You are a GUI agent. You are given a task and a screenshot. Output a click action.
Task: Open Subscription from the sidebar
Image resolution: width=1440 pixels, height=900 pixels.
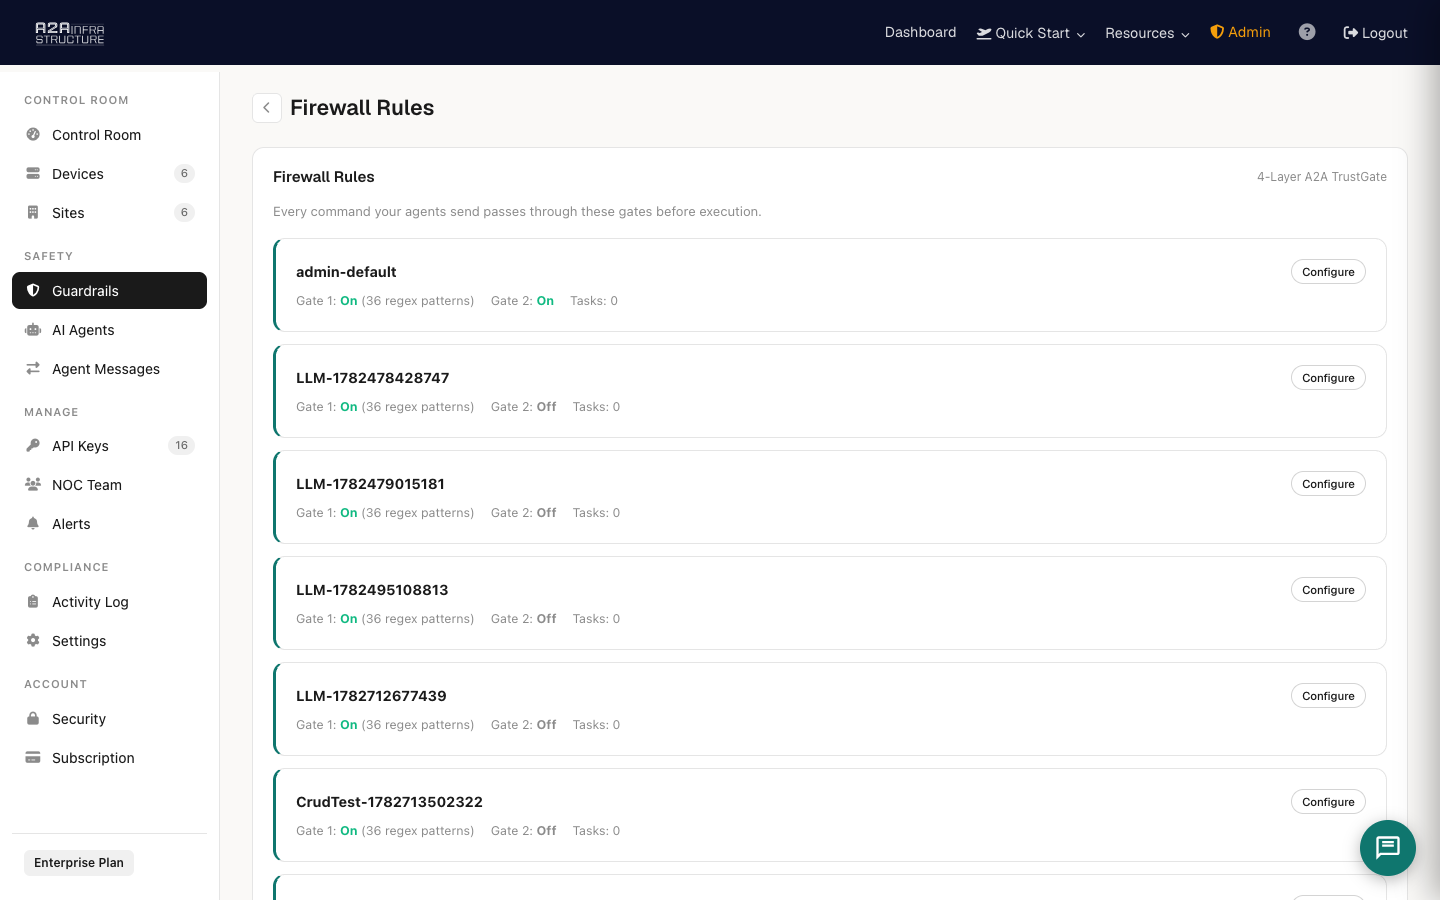pyautogui.click(x=109, y=758)
